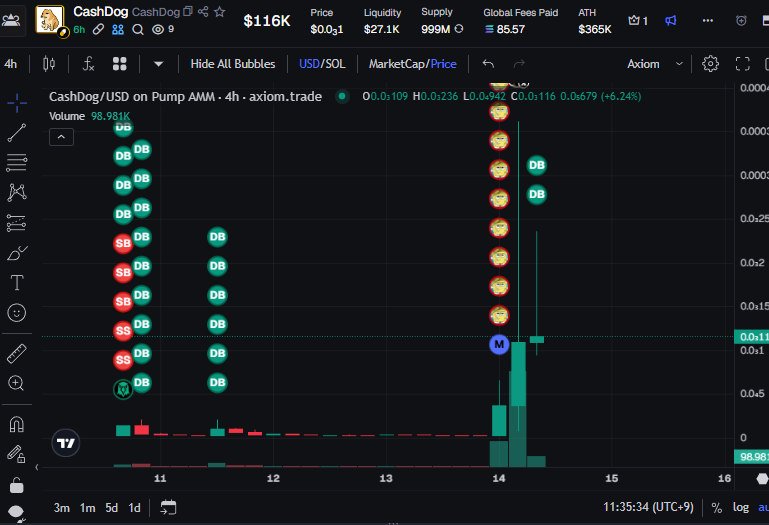
Task: Select the crosshair cursor tool
Action: (x=17, y=103)
